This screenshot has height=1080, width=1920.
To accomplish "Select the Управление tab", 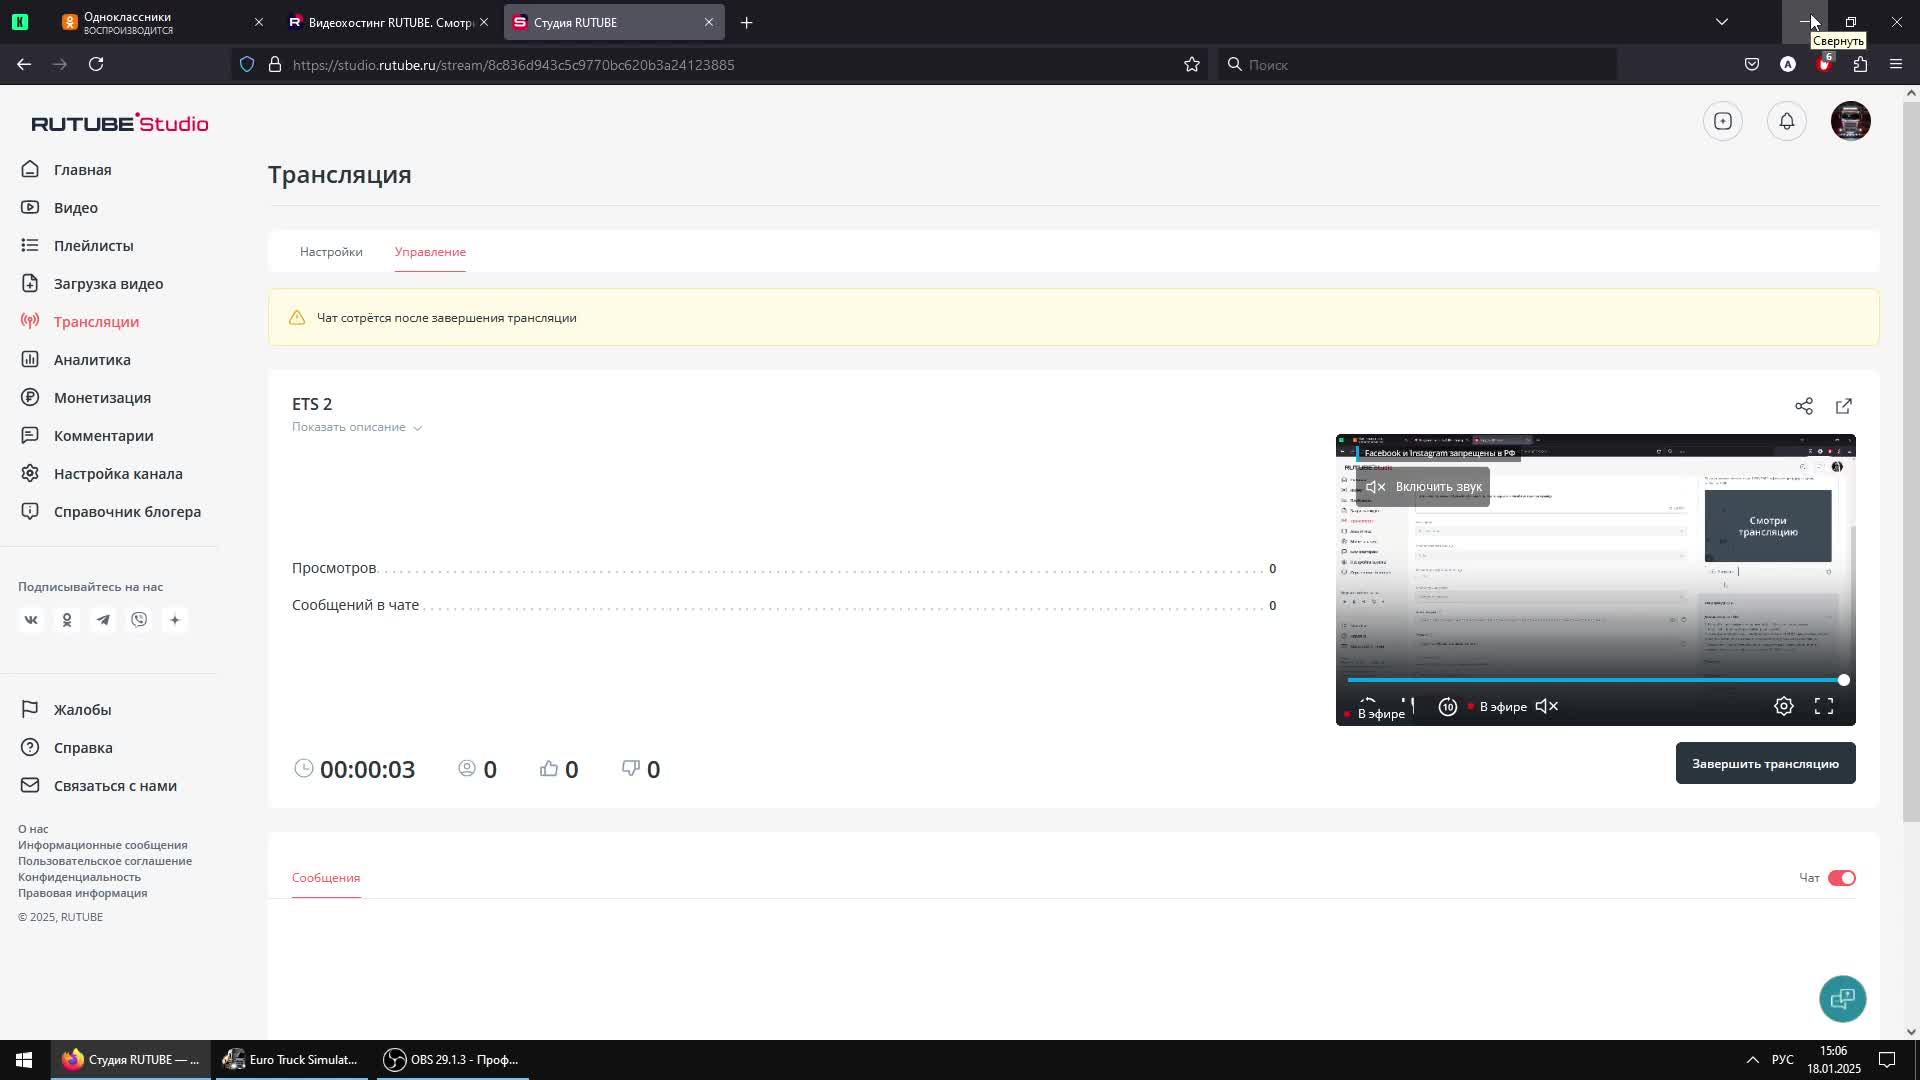I will [430, 252].
